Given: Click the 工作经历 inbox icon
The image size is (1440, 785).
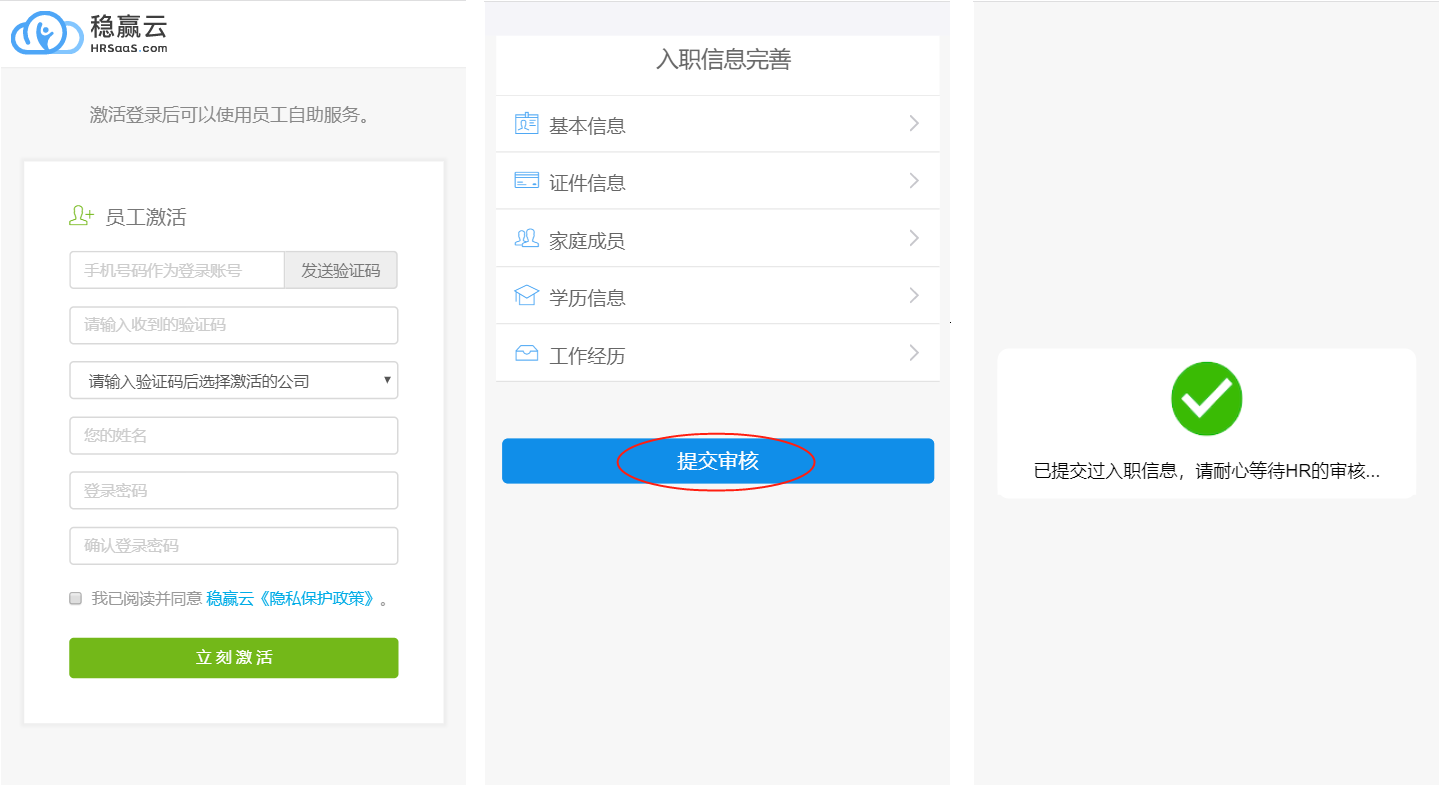Looking at the screenshot, I should coord(526,353).
